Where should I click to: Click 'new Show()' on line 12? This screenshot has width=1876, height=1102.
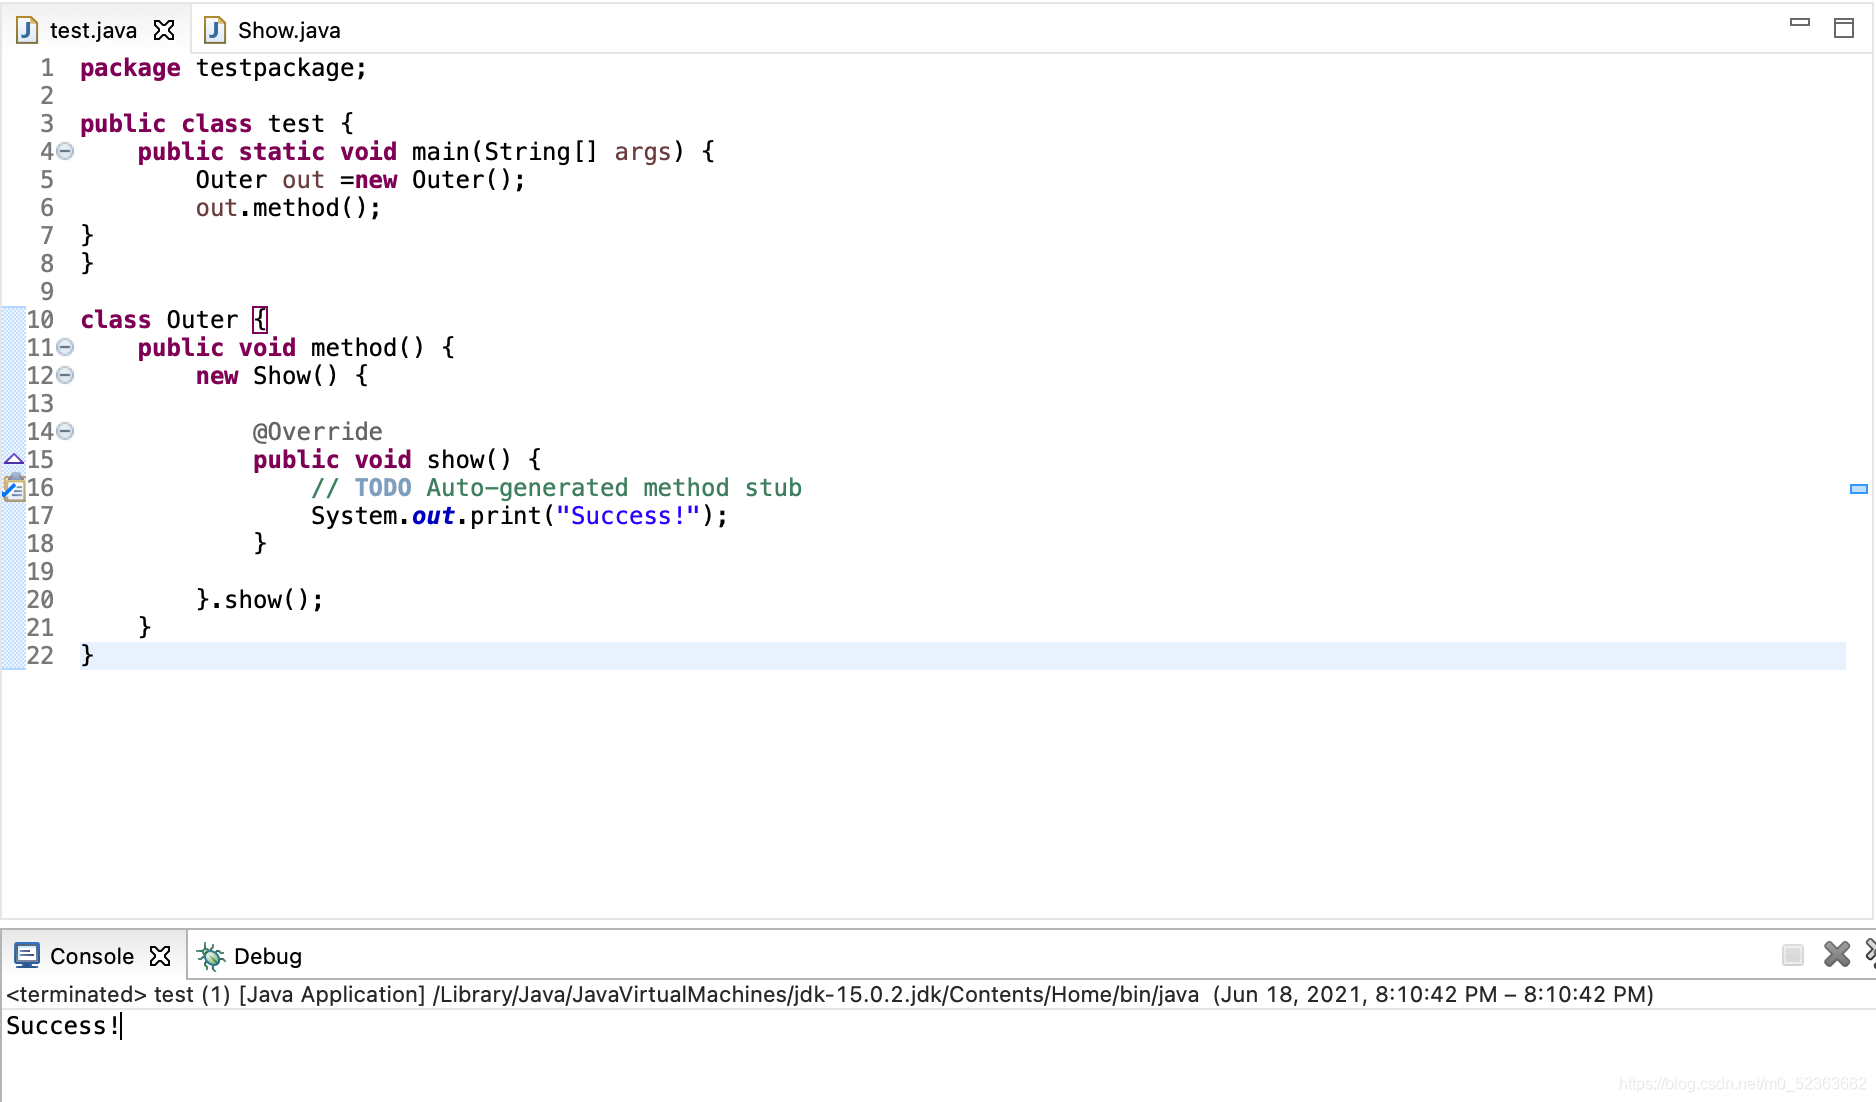click(x=267, y=376)
